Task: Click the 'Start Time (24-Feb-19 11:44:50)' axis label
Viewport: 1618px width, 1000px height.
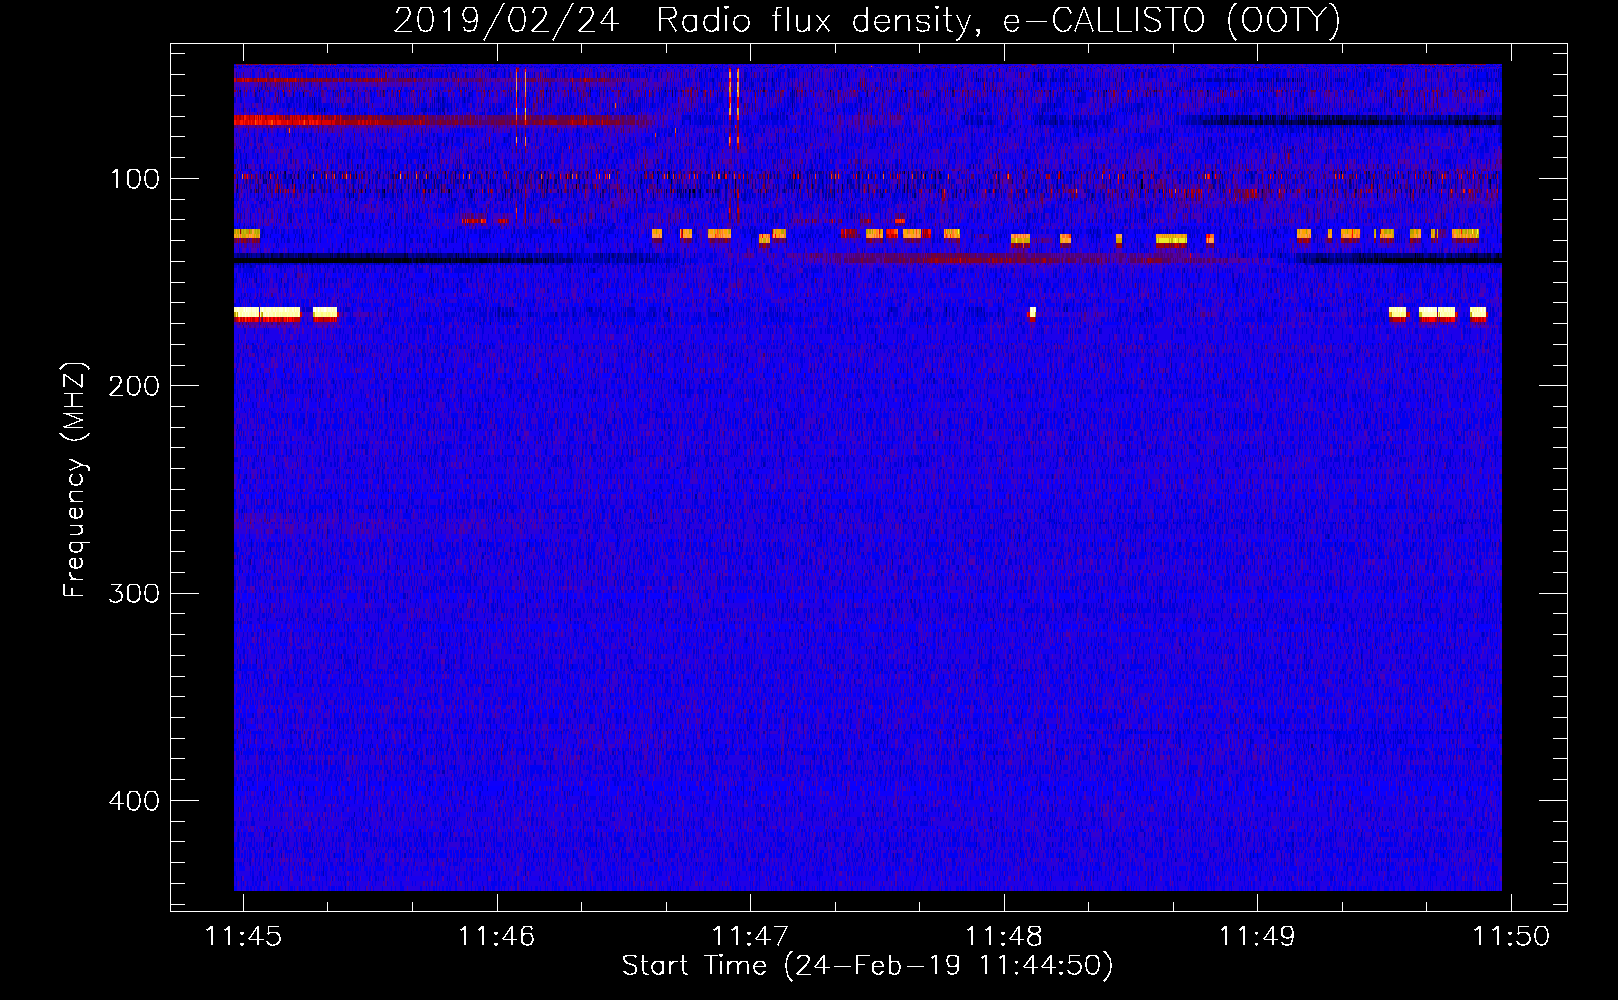Action: [x=867, y=966]
